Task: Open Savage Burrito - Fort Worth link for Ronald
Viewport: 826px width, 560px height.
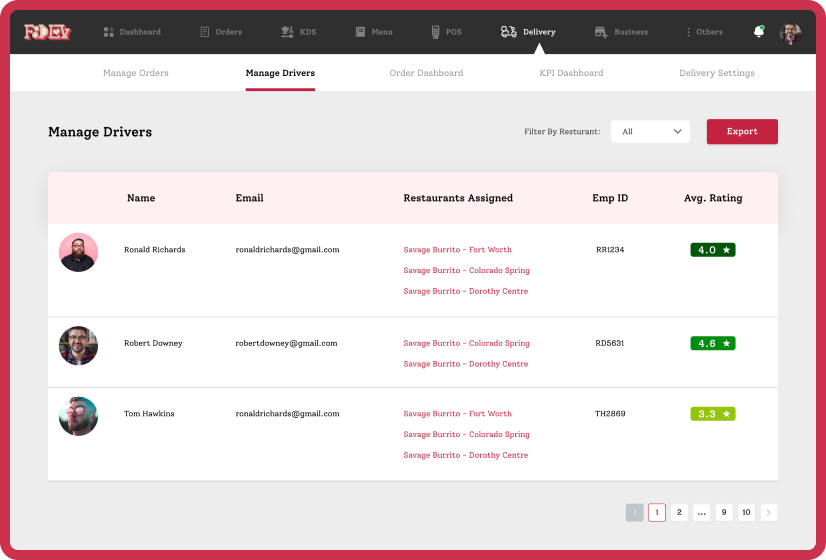Action: point(457,250)
